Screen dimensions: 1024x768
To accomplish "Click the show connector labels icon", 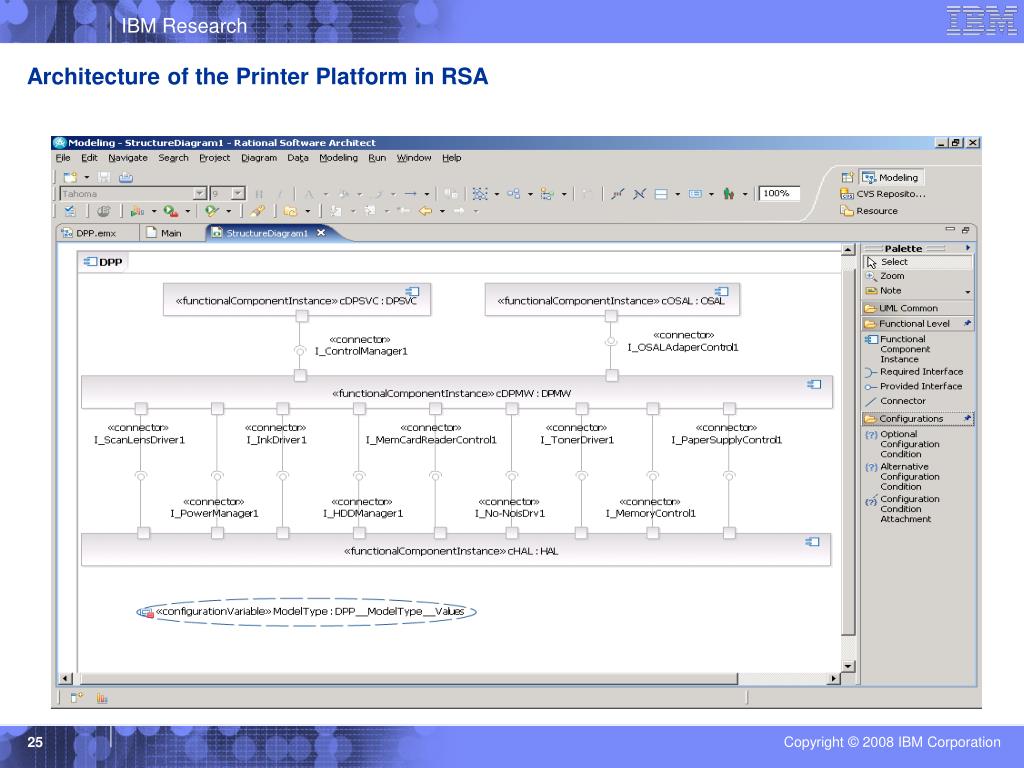I will [617, 193].
